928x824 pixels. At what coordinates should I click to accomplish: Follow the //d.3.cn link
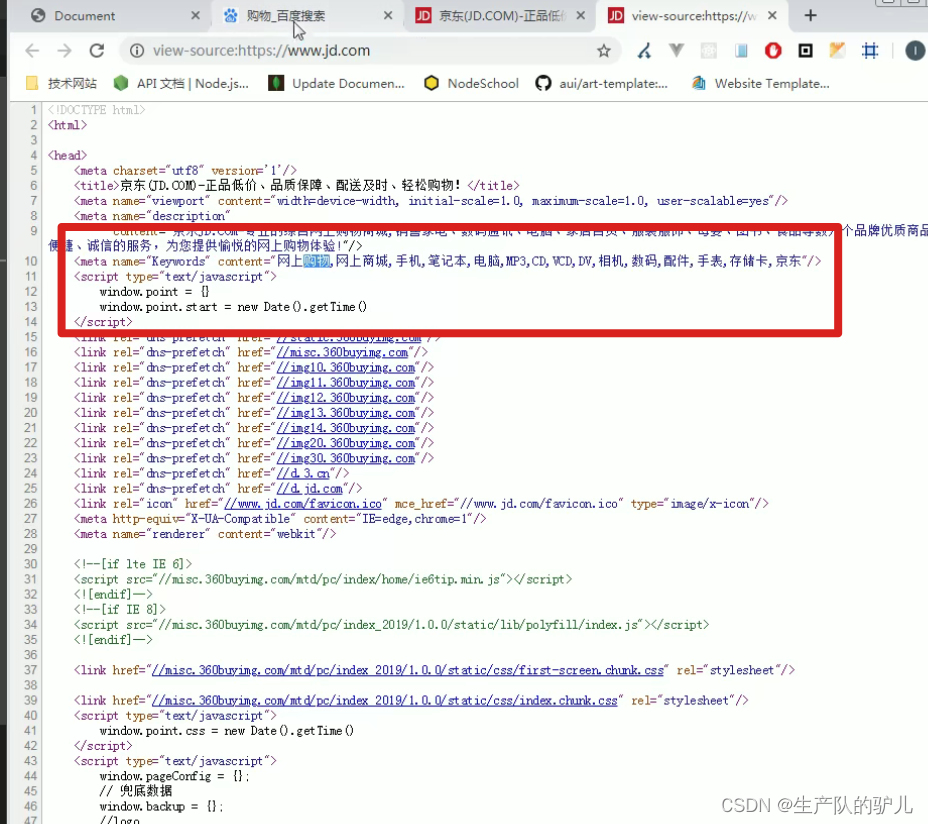pyautogui.click(x=303, y=474)
